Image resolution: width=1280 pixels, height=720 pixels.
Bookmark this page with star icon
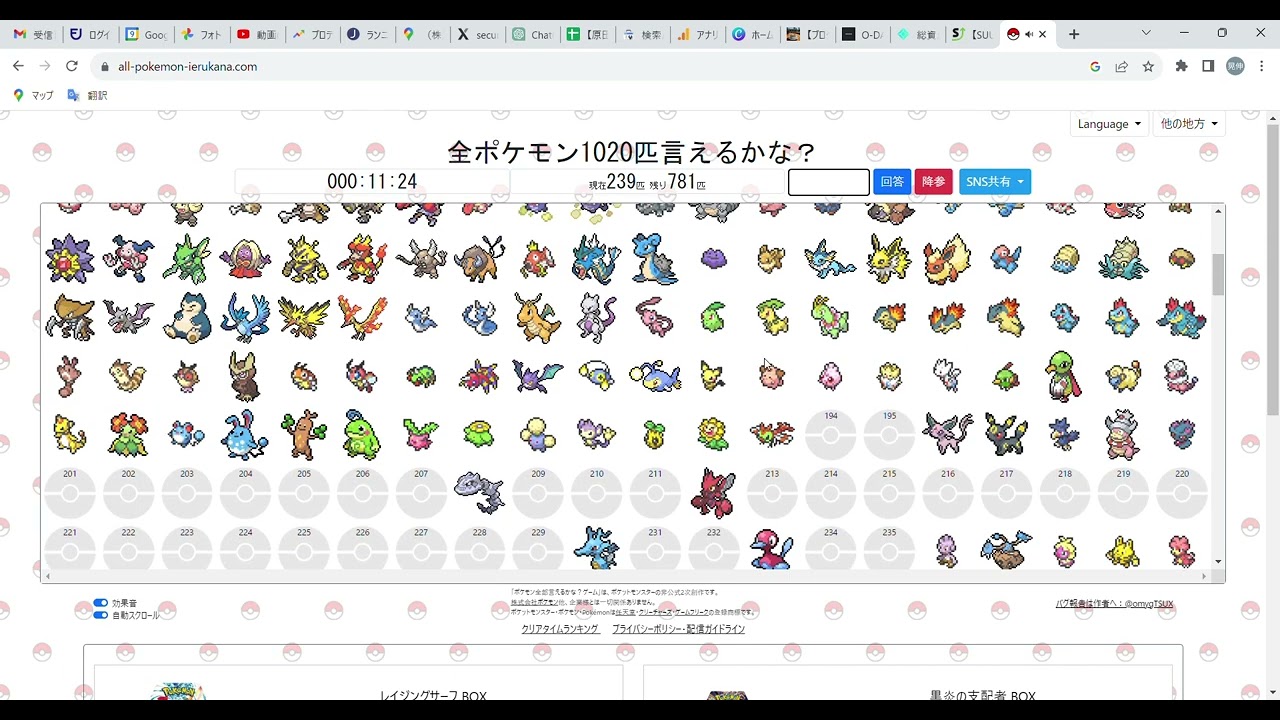(1148, 66)
